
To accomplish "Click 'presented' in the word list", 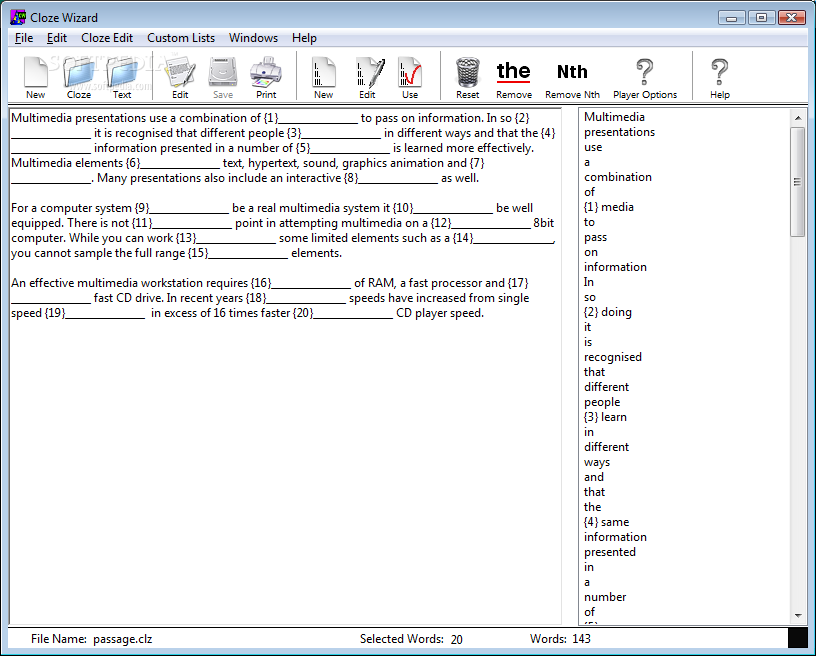I will click(x=610, y=552).
